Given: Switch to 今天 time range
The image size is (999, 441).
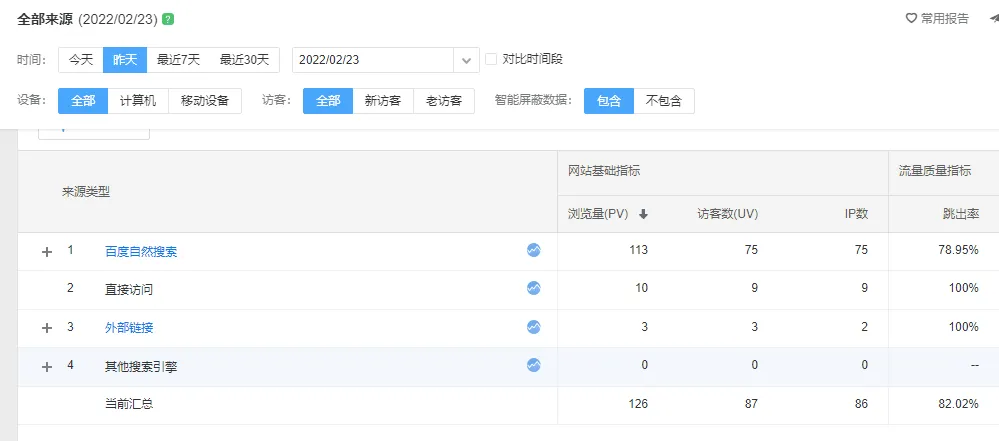Looking at the screenshot, I should 81,60.
